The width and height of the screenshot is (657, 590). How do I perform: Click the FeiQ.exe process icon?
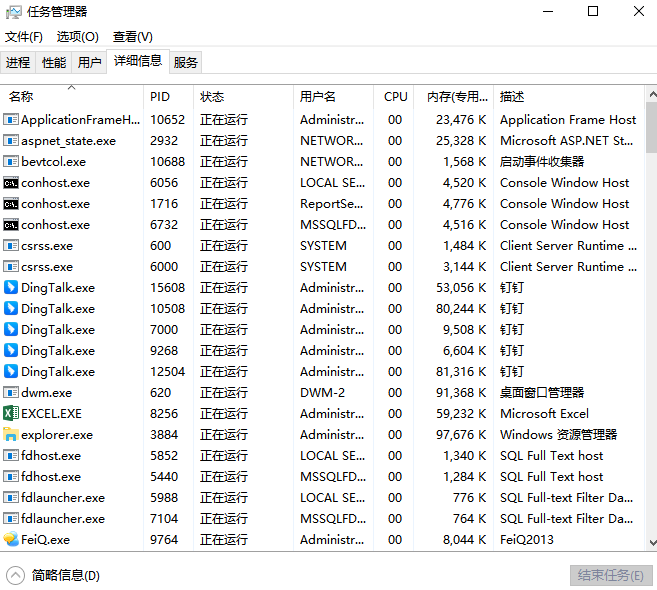pos(11,539)
